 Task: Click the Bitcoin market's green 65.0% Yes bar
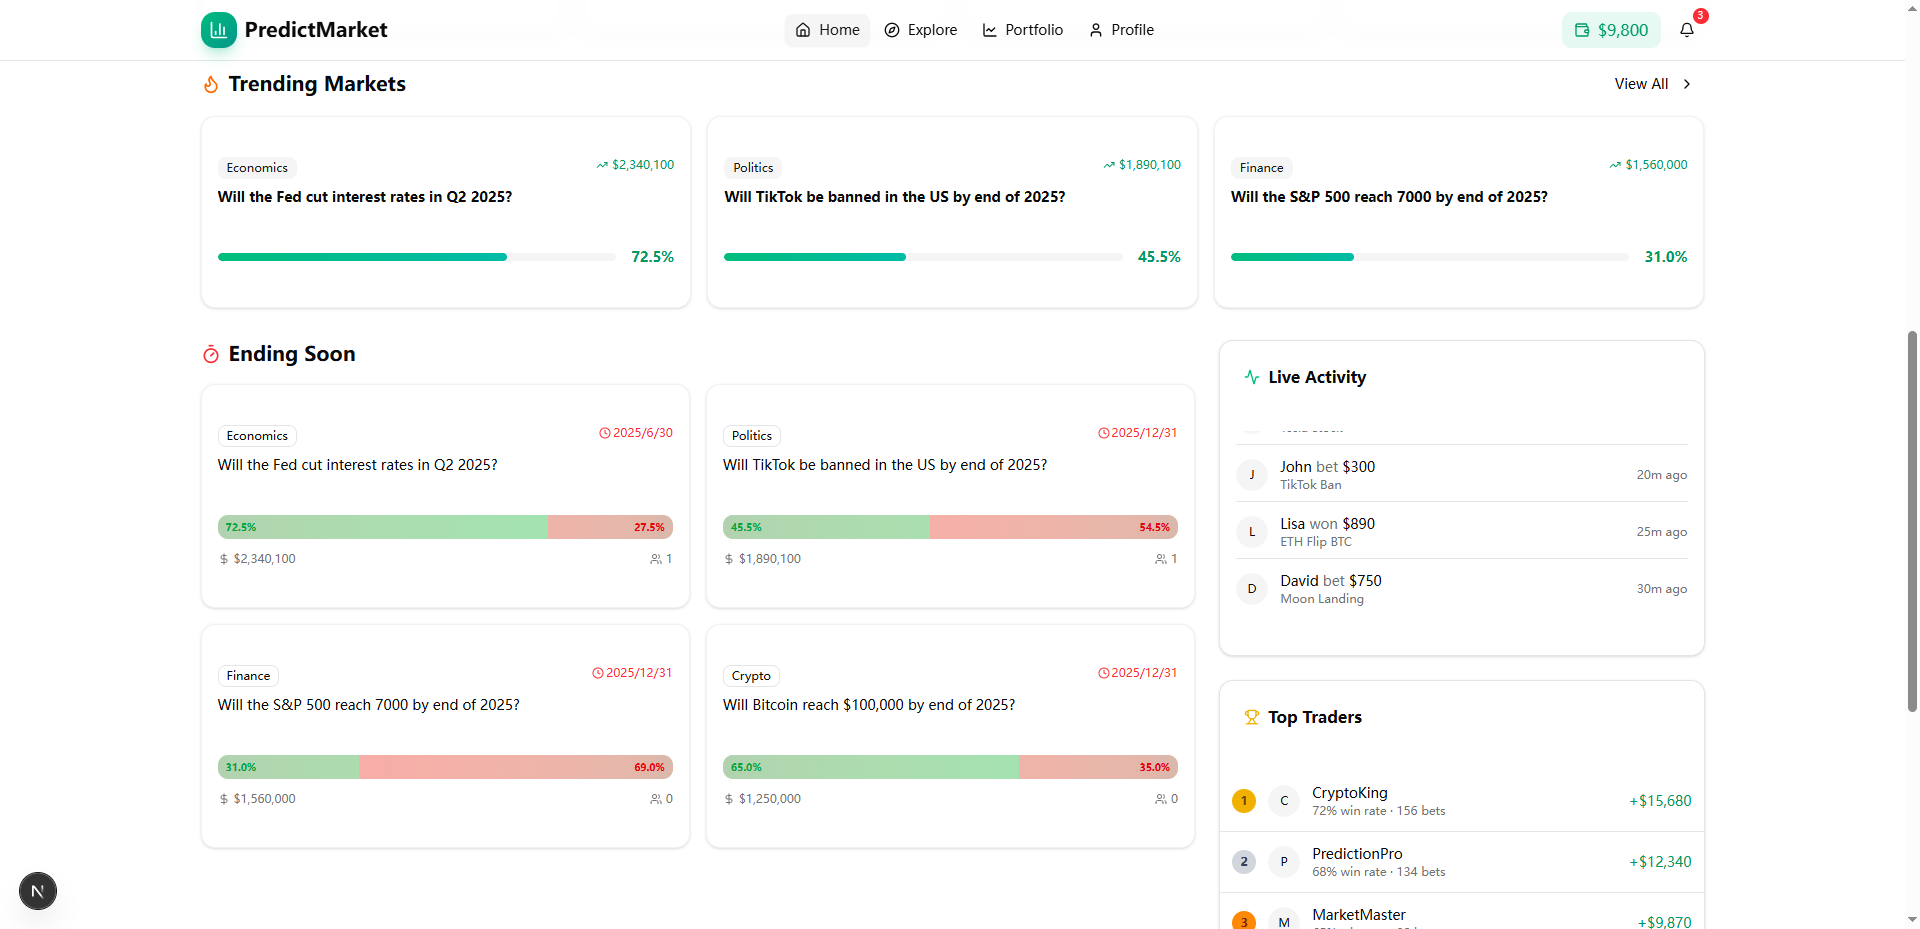870,767
